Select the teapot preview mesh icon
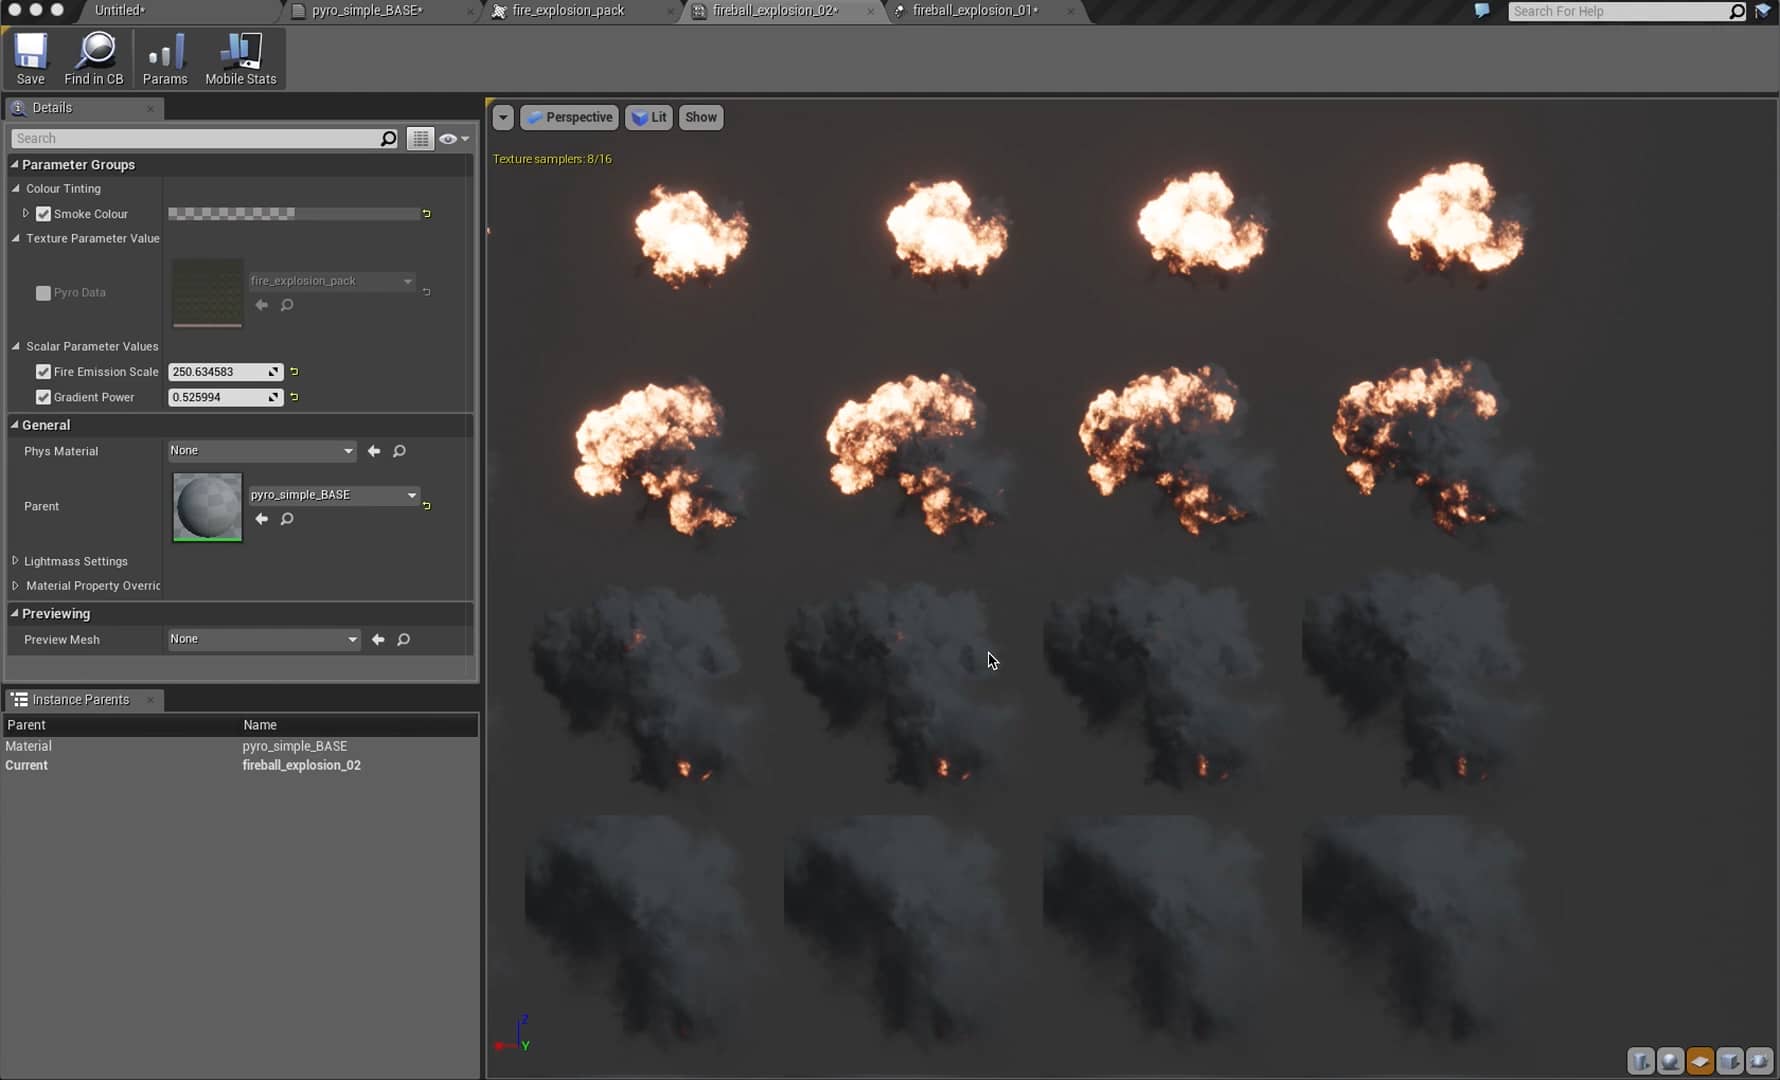 pos(1758,1062)
